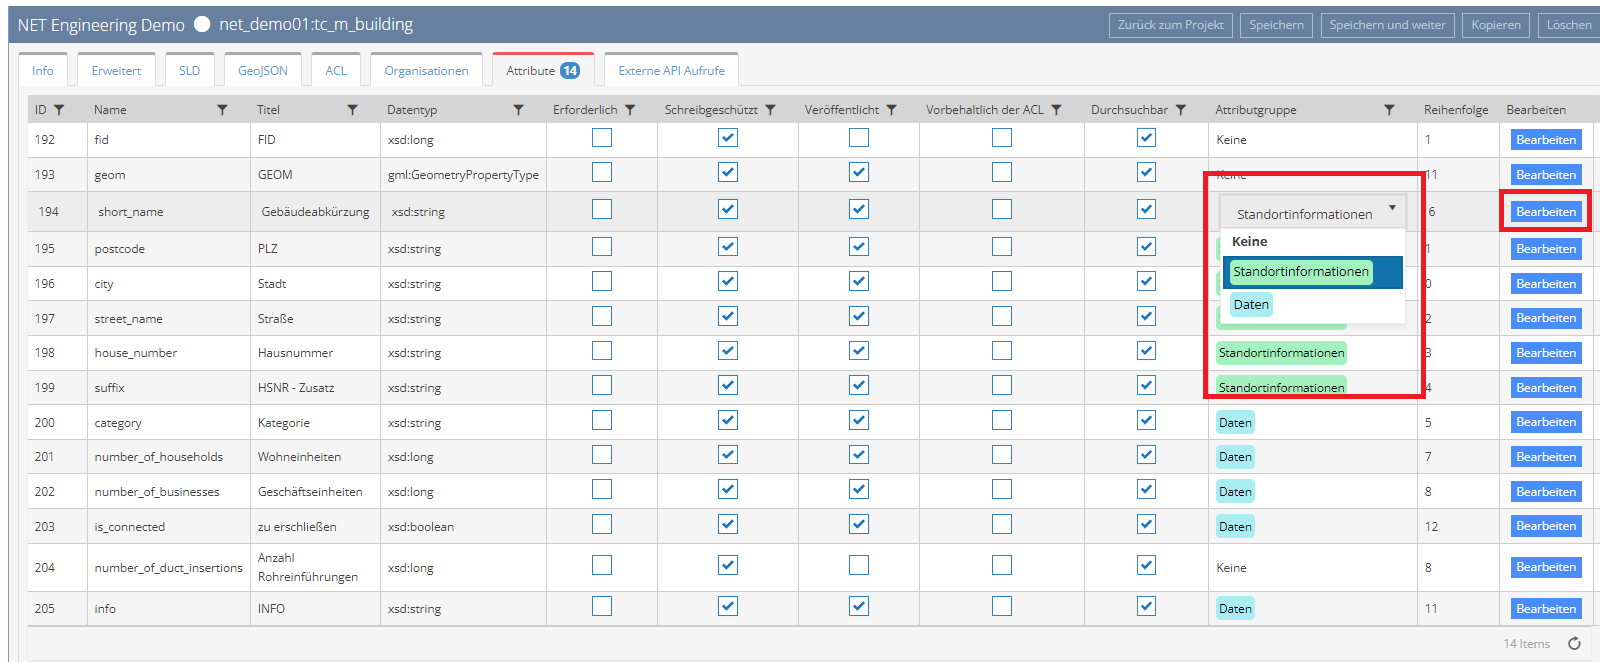Screen dimensions: 1600x662
Task: Toggle Durchsuchbar checkbox for postcode row
Action: pyautogui.click(x=1146, y=246)
